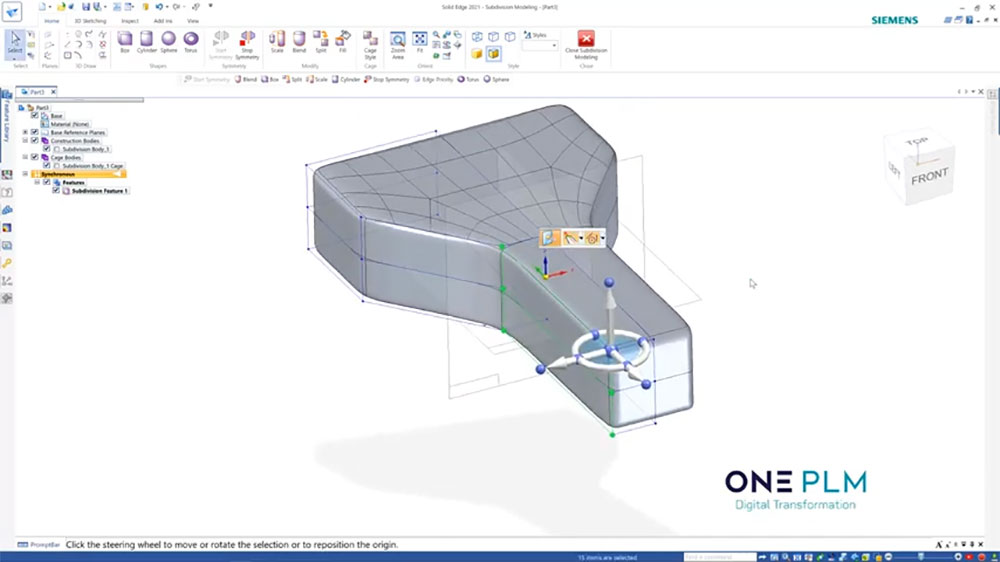Switch to the View ribbon tab
The width and height of the screenshot is (1000, 562).
pos(193,21)
